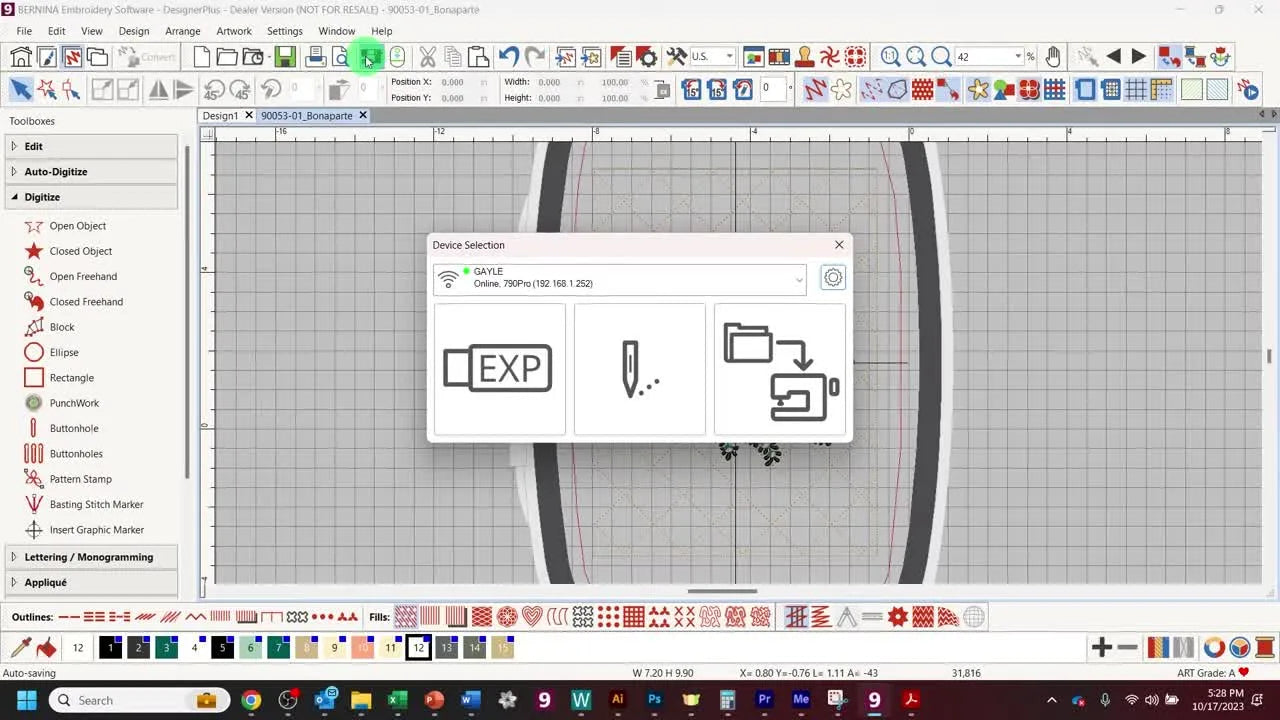This screenshot has height=720, width=1280.
Task: Close the 90053-01_Bonaparte tab
Action: 363,115
